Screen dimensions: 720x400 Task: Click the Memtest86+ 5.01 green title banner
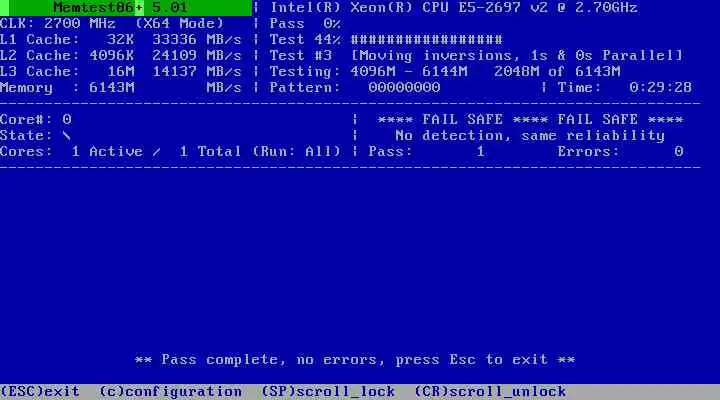pos(126,8)
